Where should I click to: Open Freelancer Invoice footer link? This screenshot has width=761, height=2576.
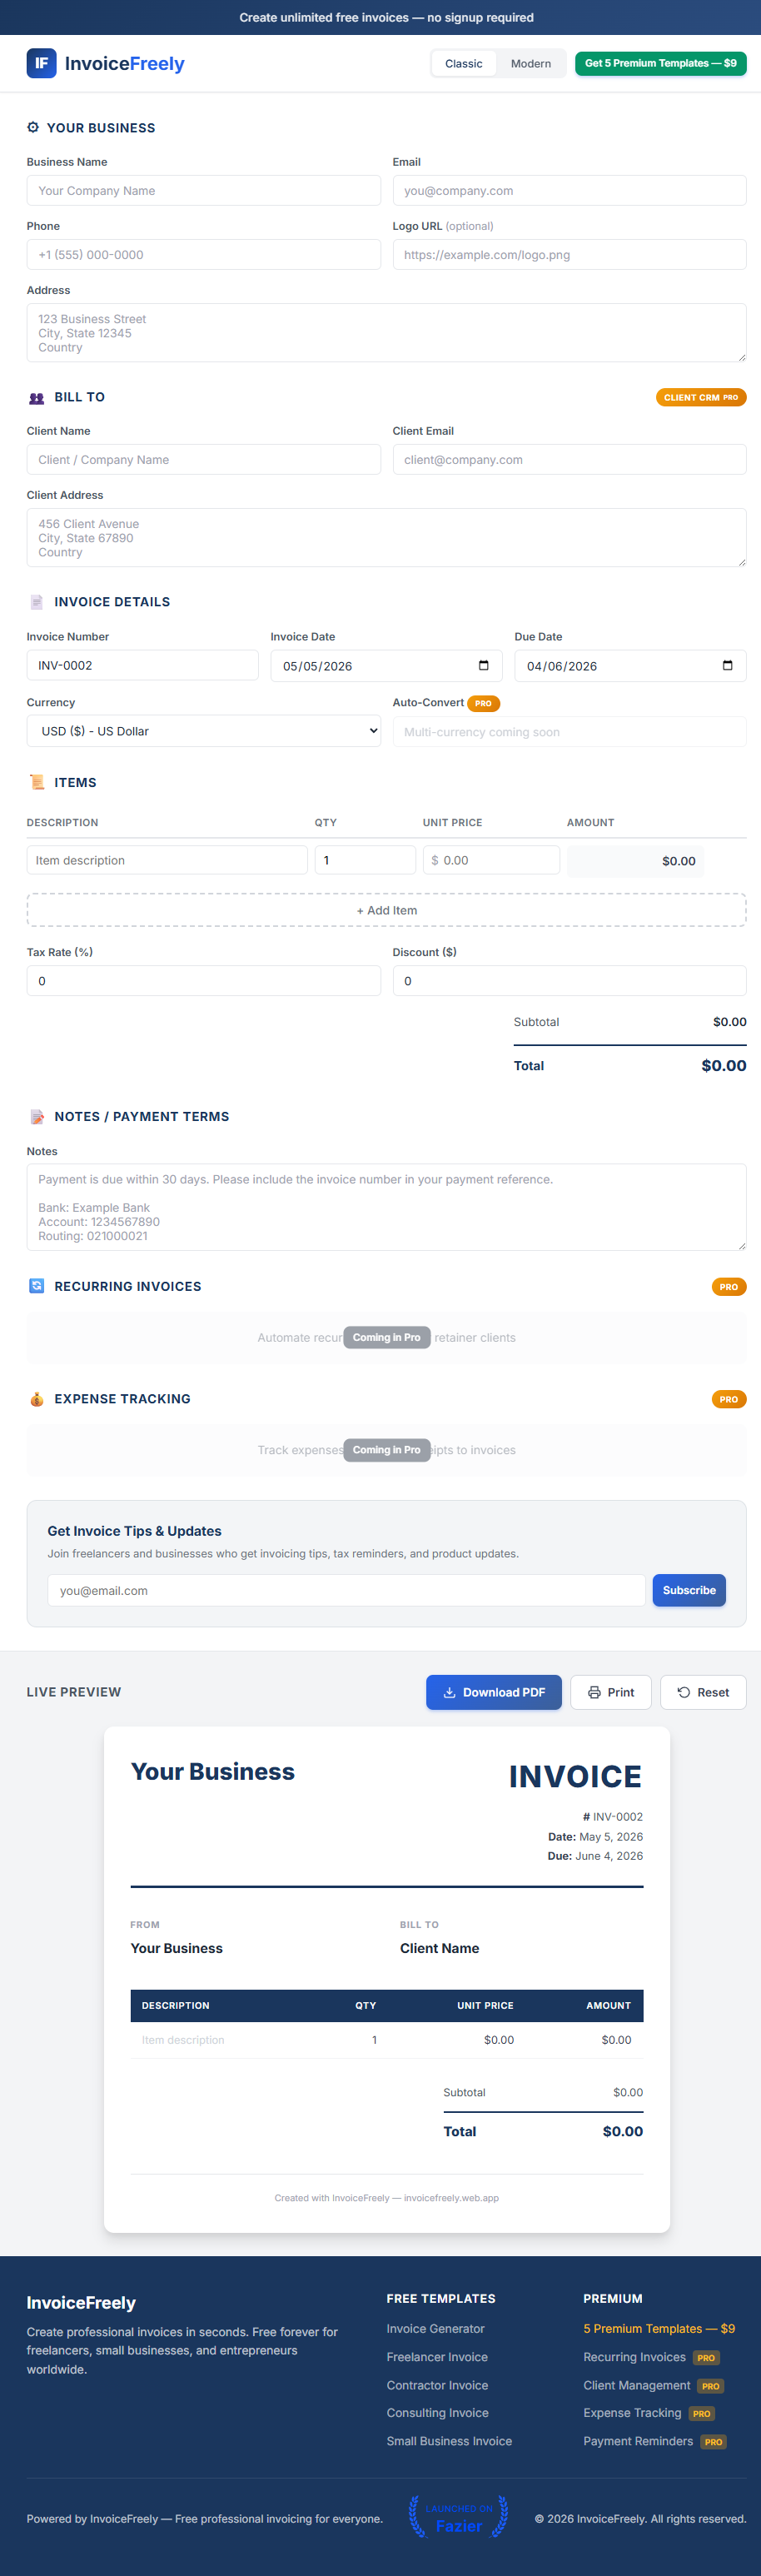[437, 2357]
